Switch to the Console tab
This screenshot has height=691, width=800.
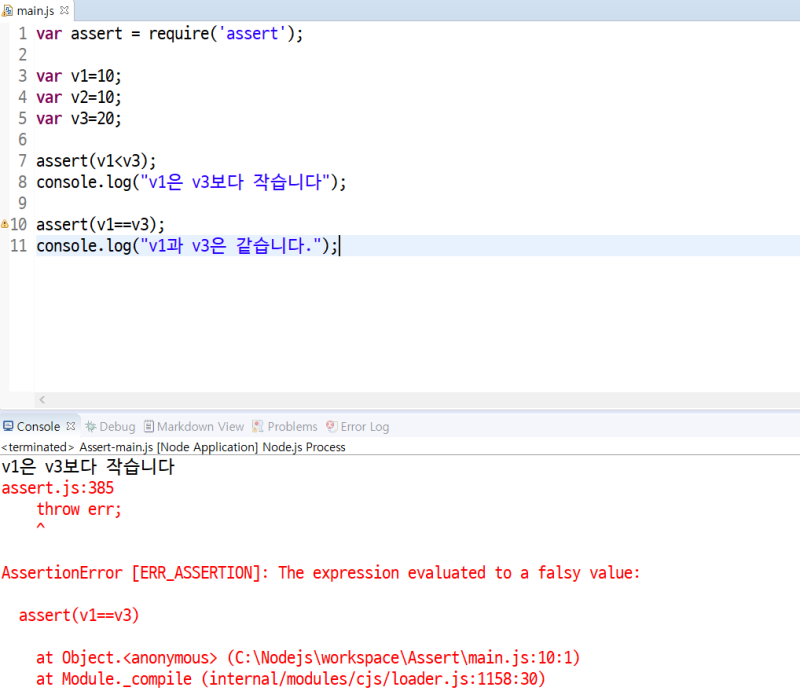point(38,425)
